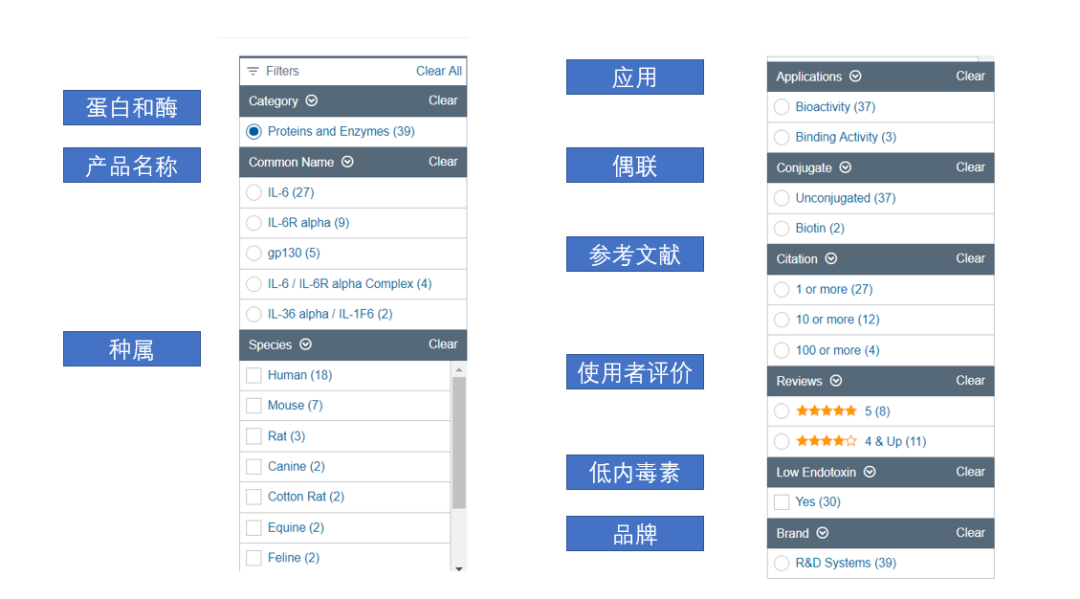Click the Reviews section chevron icon

click(836, 381)
